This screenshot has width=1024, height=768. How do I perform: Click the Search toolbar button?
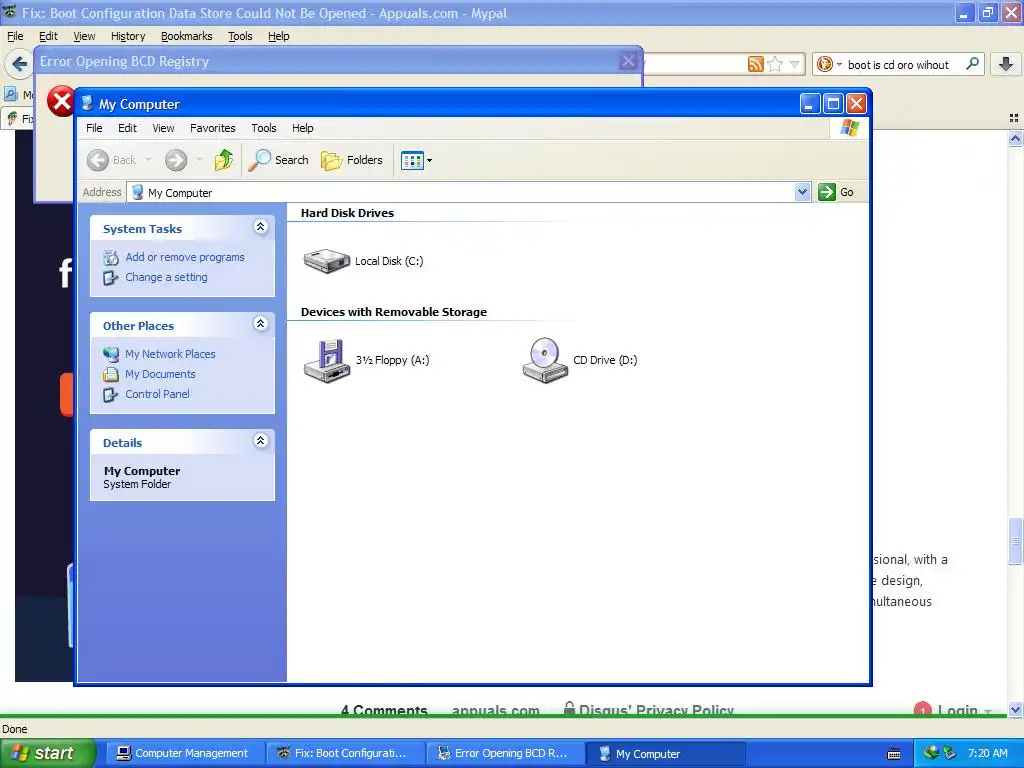point(279,160)
